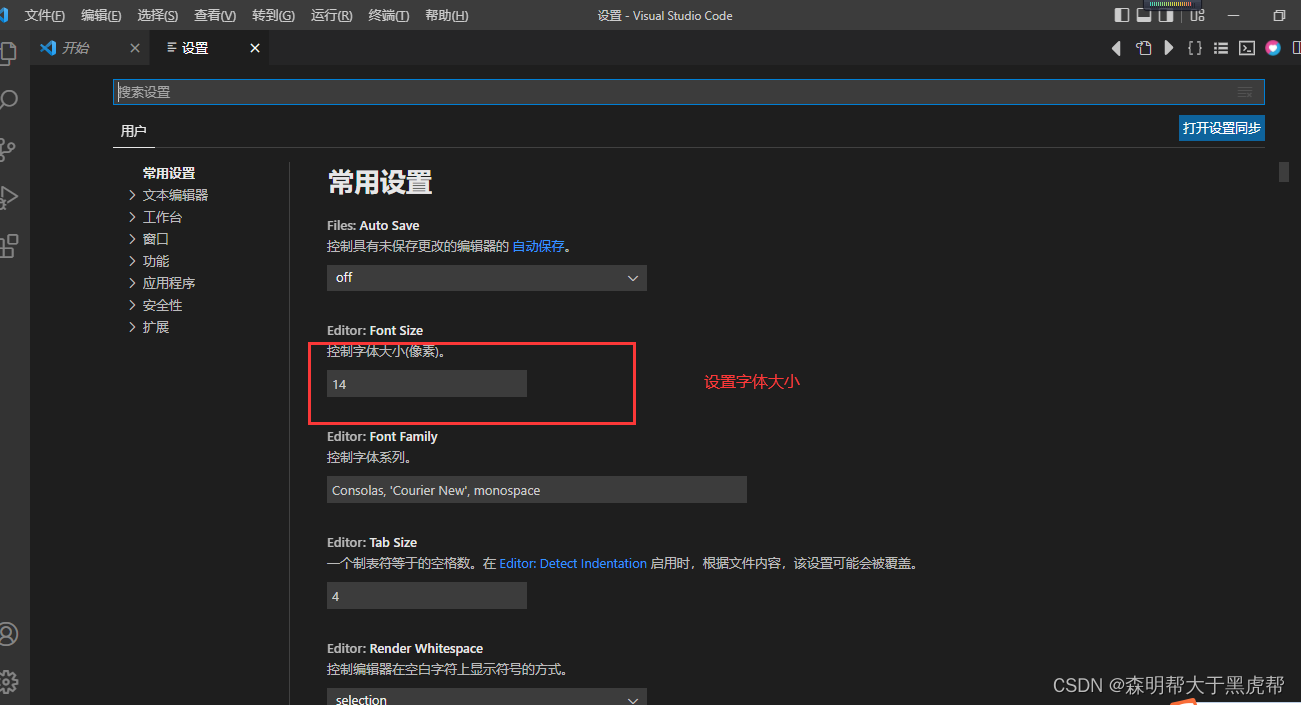Click the list icon in editor toolbar

pyautogui.click(x=1221, y=48)
